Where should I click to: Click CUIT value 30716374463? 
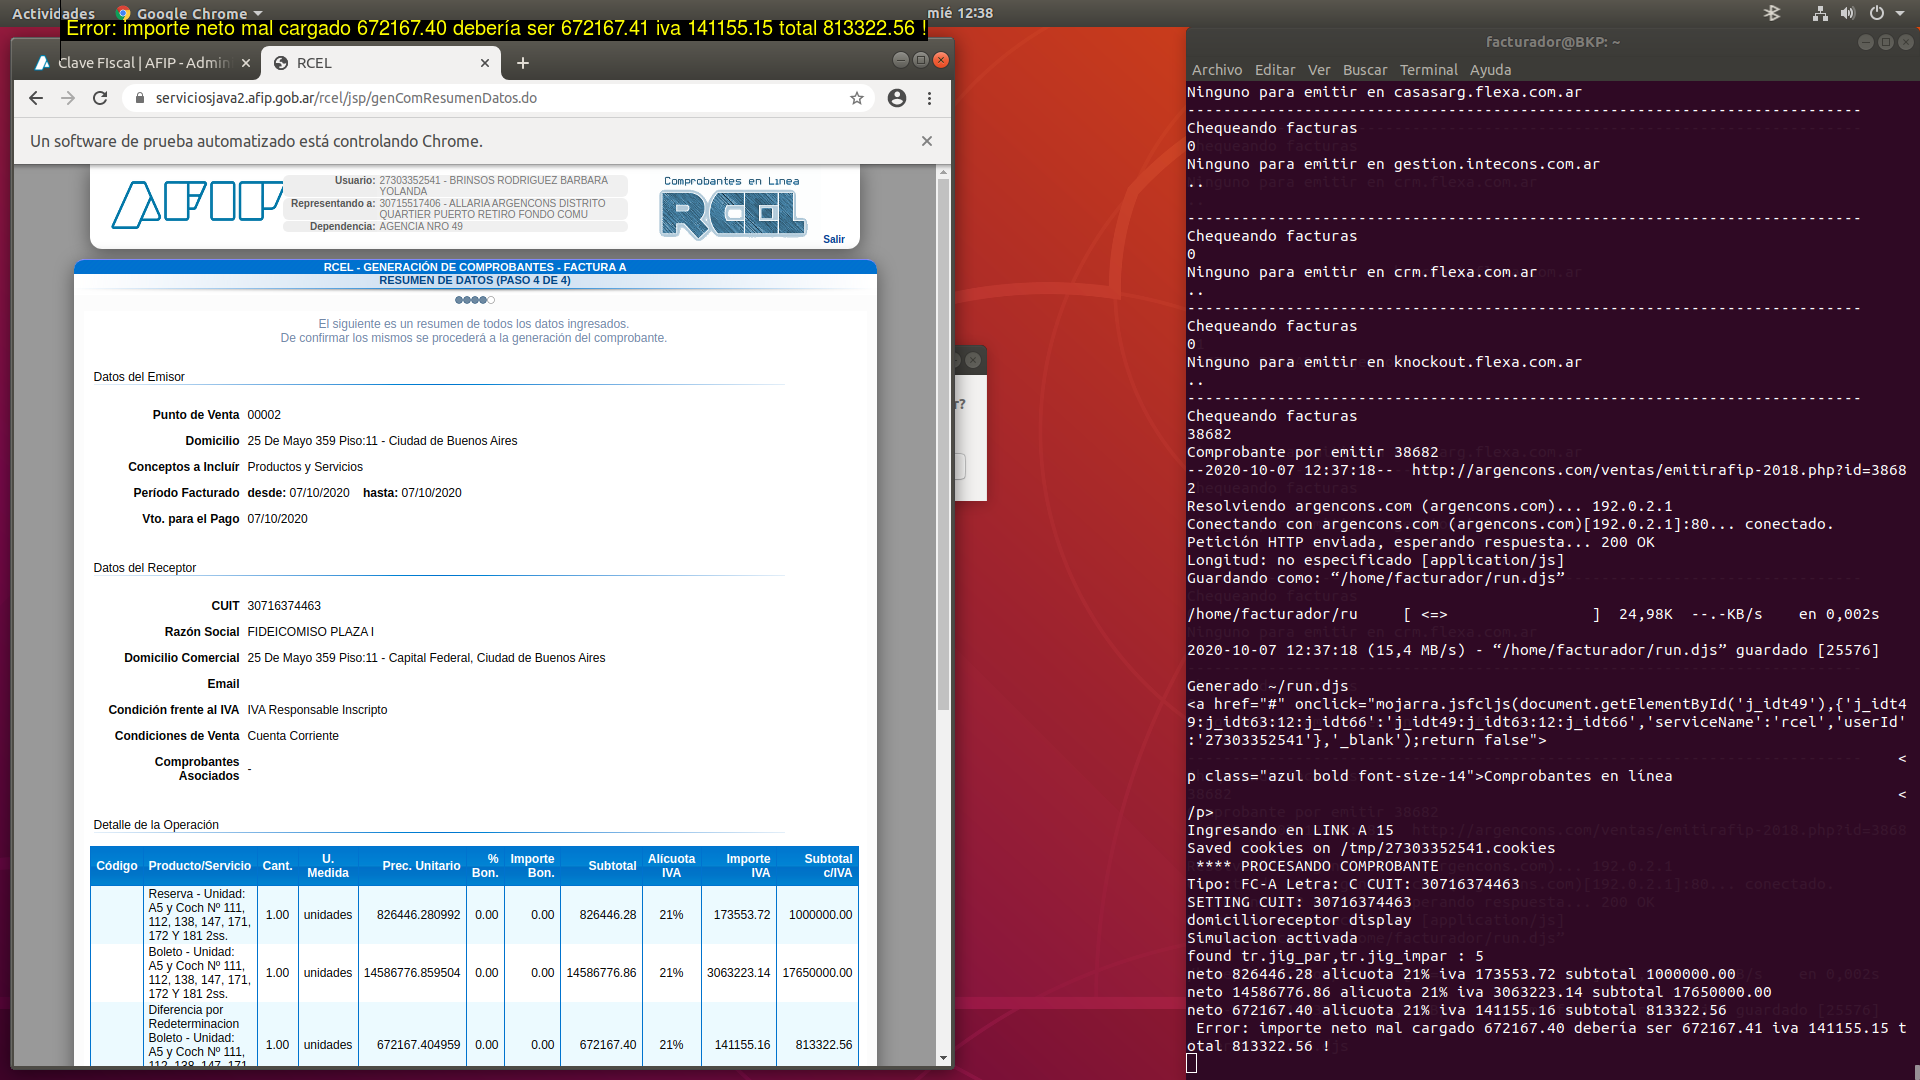tap(284, 606)
